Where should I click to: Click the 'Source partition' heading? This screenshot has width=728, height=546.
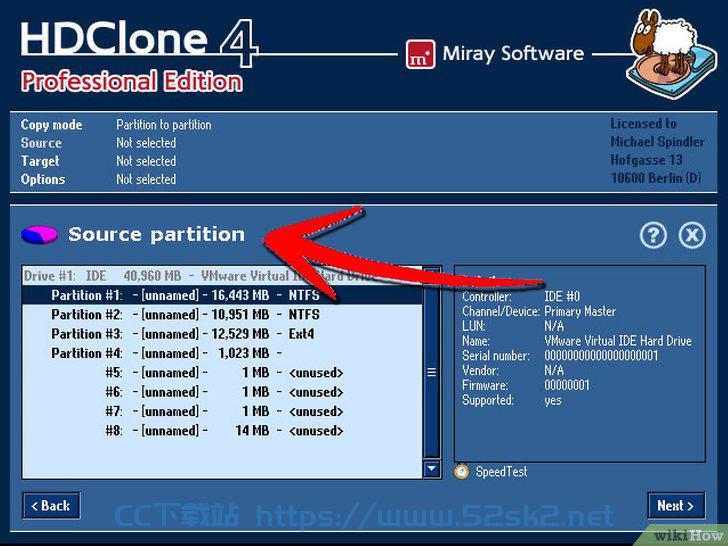(x=156, y=234)
